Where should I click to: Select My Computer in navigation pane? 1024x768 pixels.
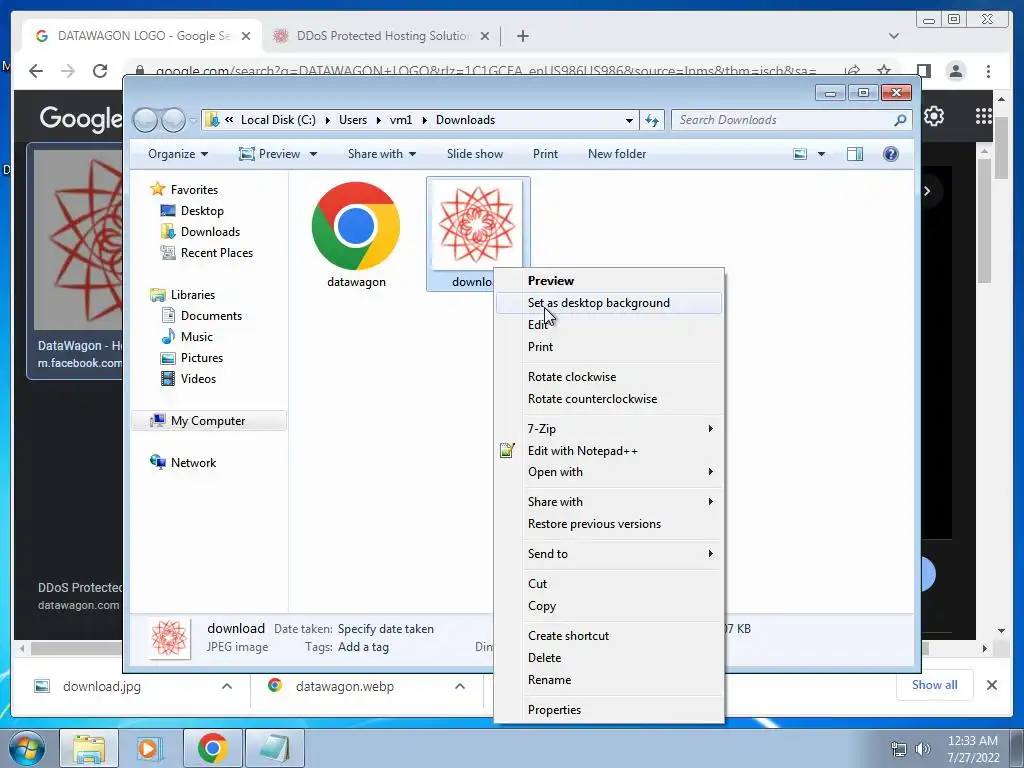[x=208, y=421]
